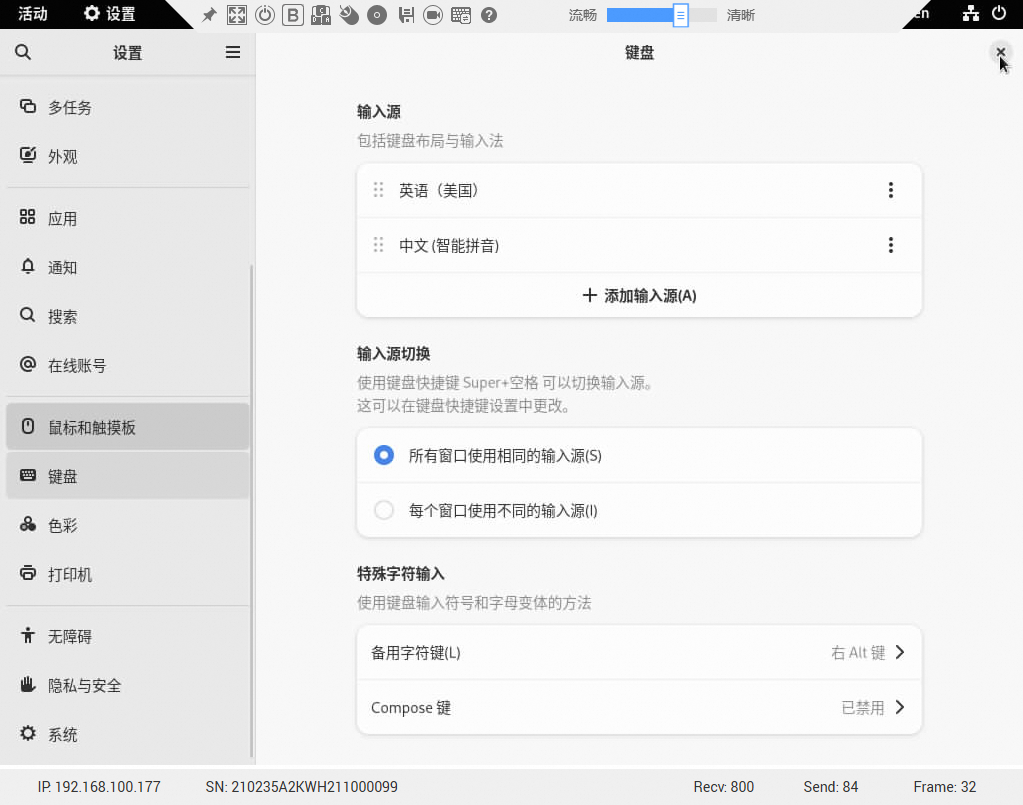Click the search icon in settings sidebar

[23, 53]
